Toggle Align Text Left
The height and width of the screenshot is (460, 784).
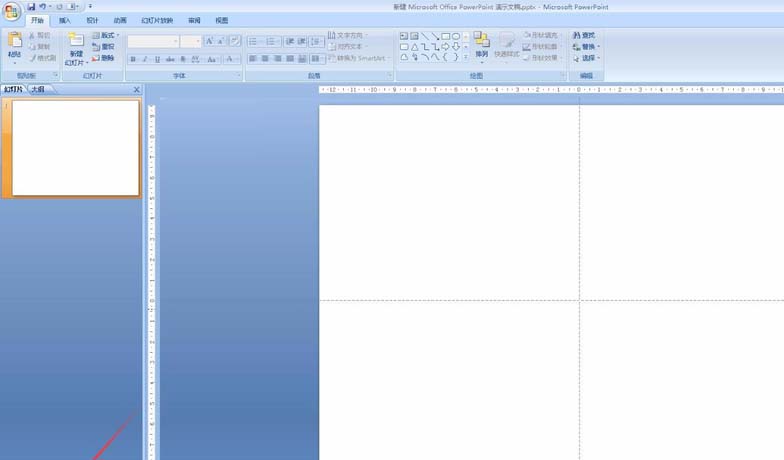(x=253, y=59)
